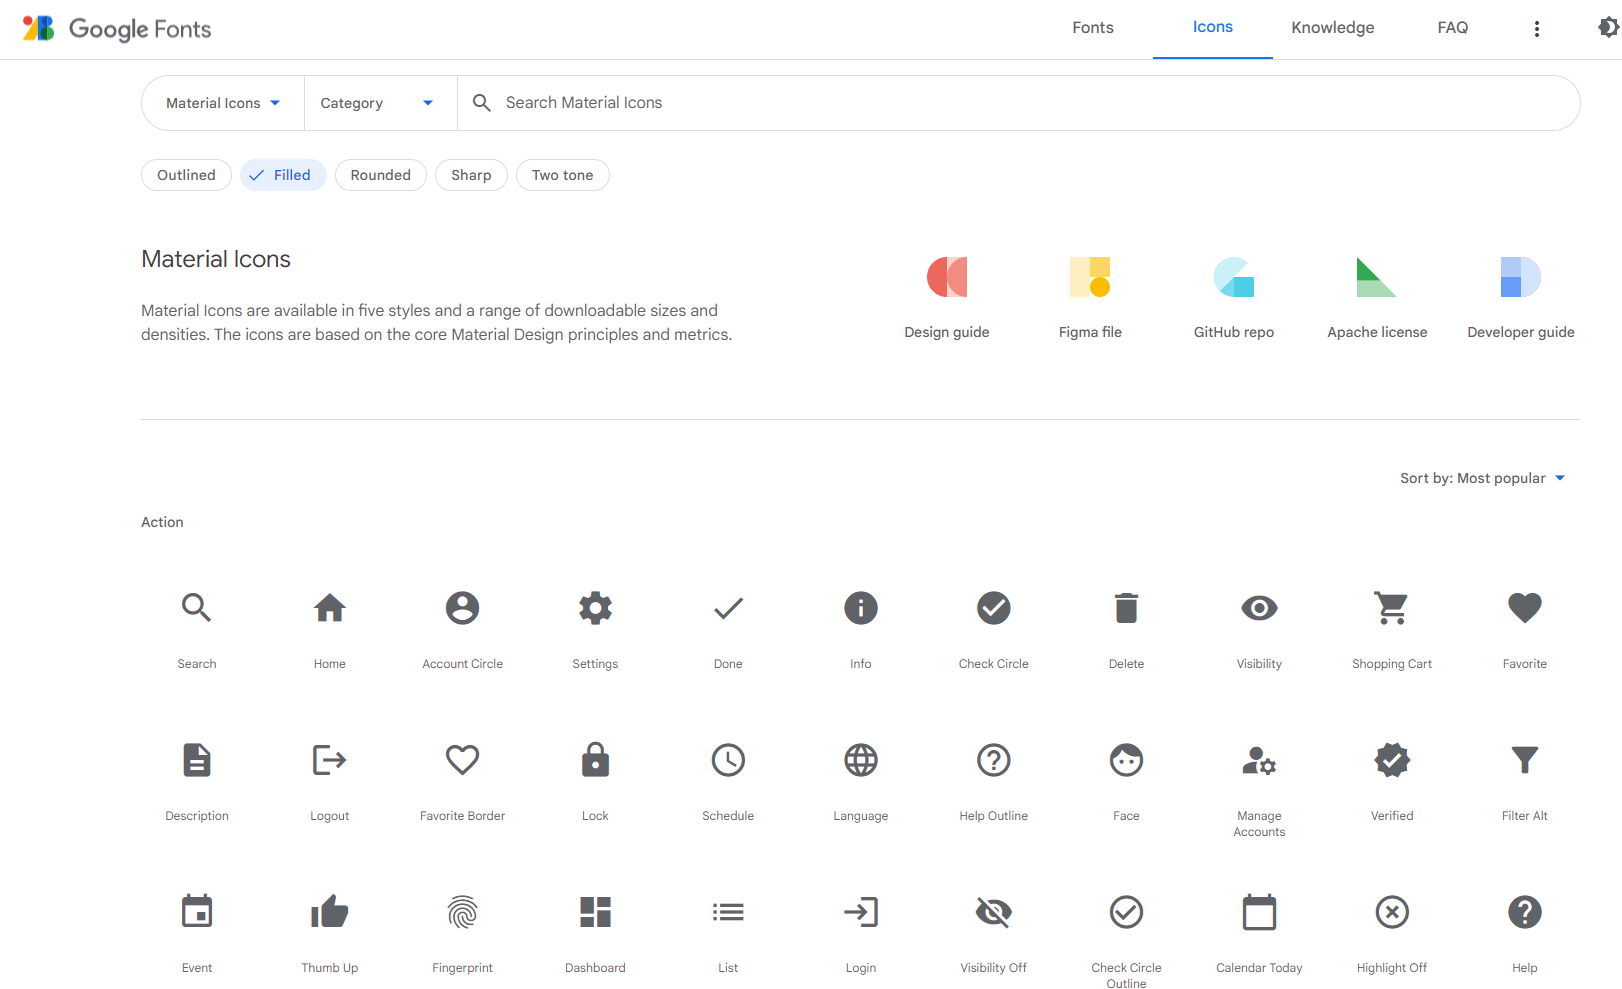This screenshot has width=1622, height=989.
Task: Select the Schedule clock icon
Action: [x=728, y=760]
